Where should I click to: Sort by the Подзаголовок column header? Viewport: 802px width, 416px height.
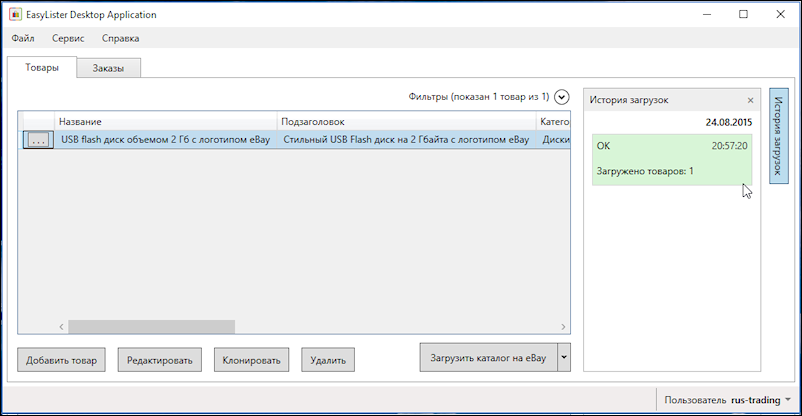coord(407,122)
